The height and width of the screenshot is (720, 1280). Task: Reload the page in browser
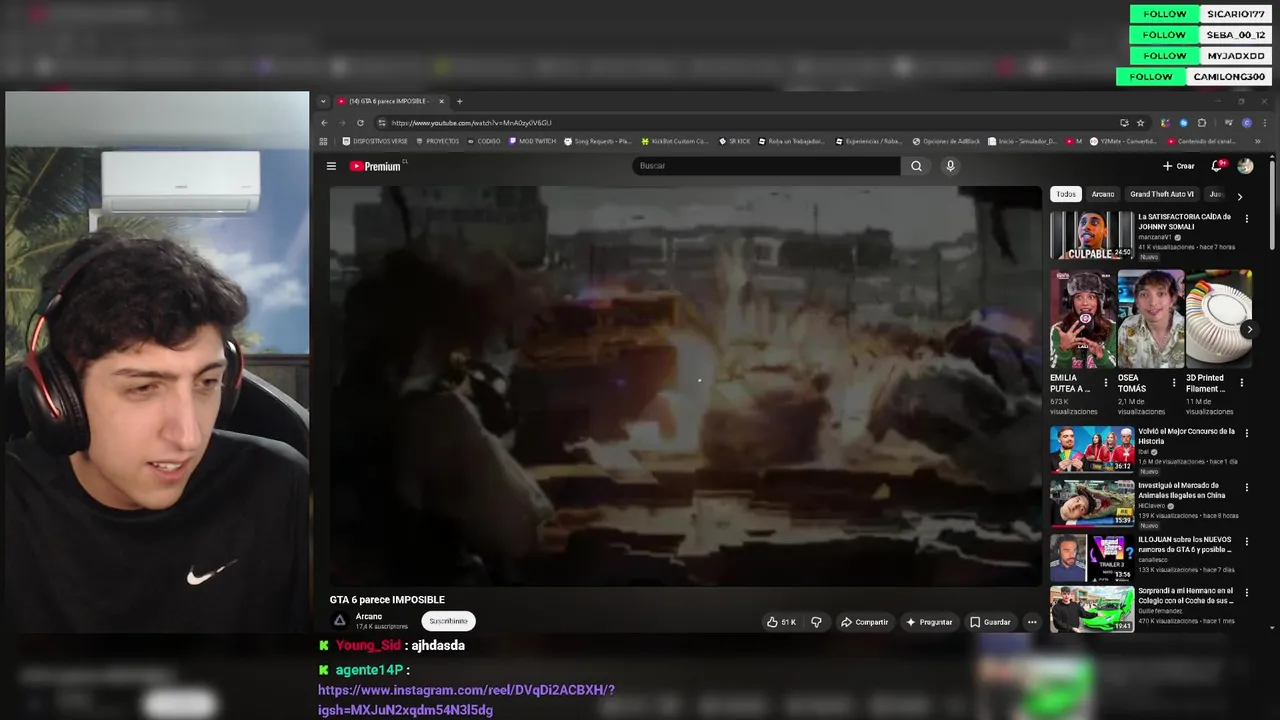click(x=360, y=123)
